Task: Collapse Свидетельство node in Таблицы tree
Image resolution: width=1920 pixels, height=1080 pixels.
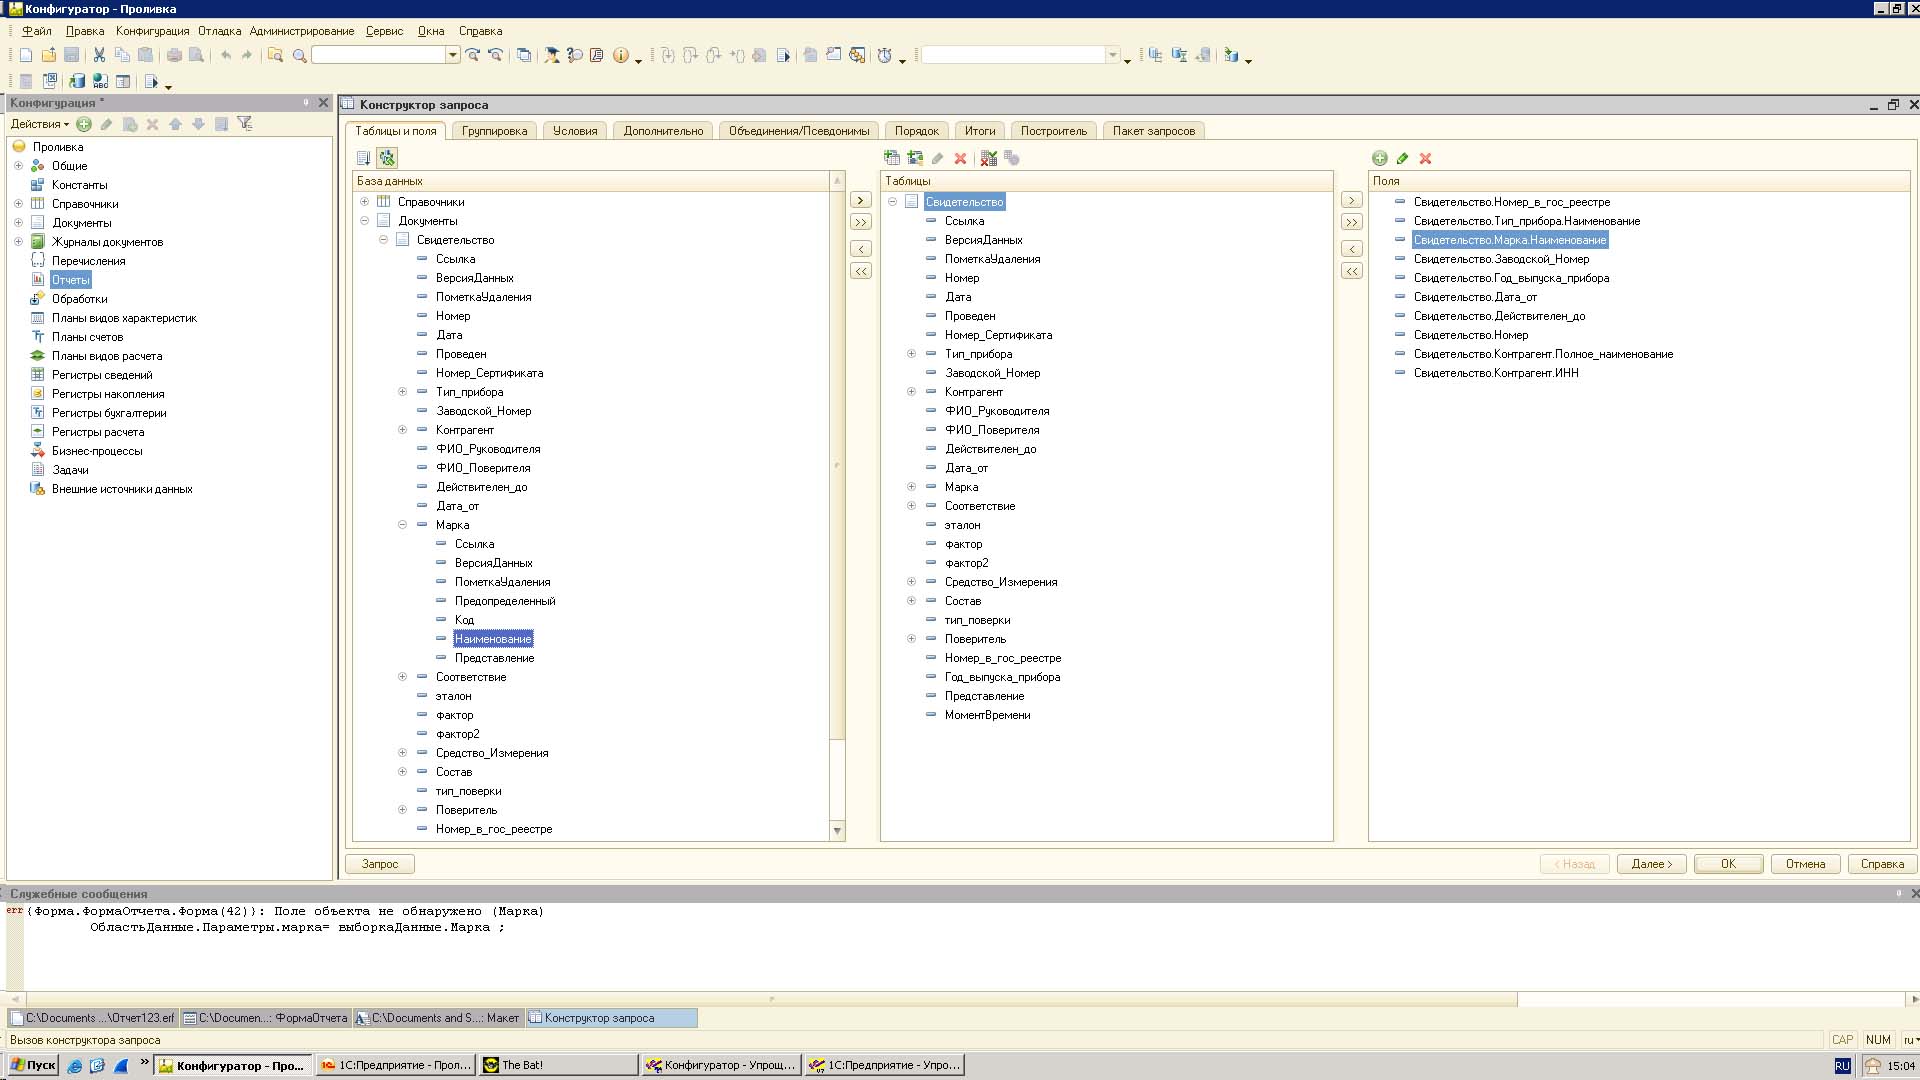Action: coord(893,202)
